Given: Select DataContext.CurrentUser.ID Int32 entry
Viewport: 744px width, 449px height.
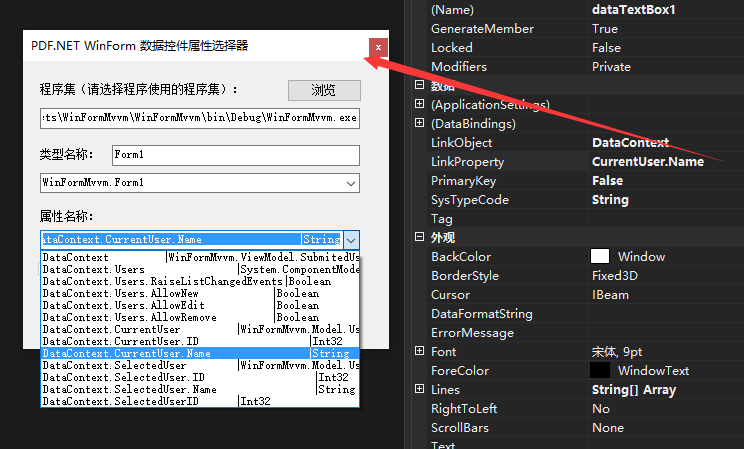Looking at the screenshot, I should tap(200, 342).
